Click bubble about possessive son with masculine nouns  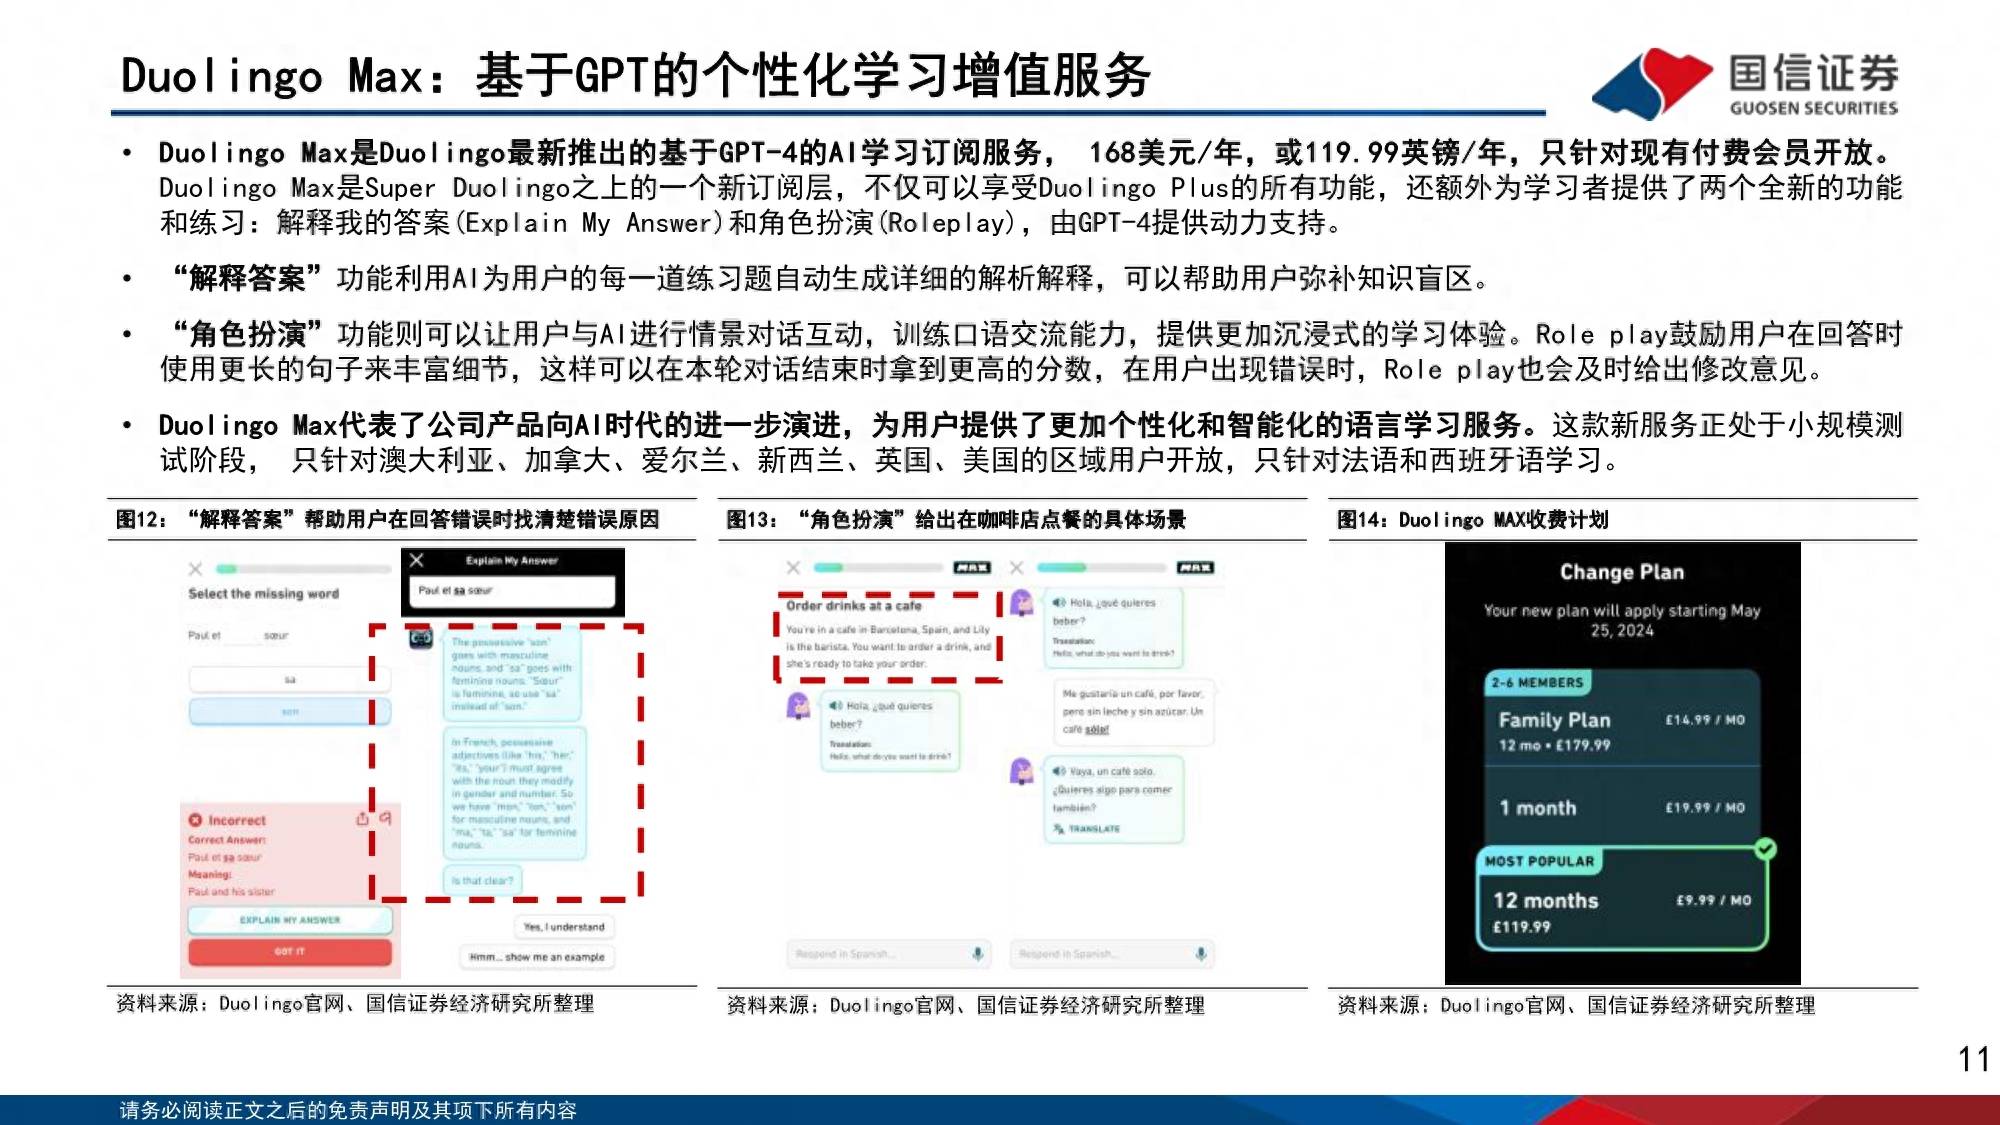(513, 674)
